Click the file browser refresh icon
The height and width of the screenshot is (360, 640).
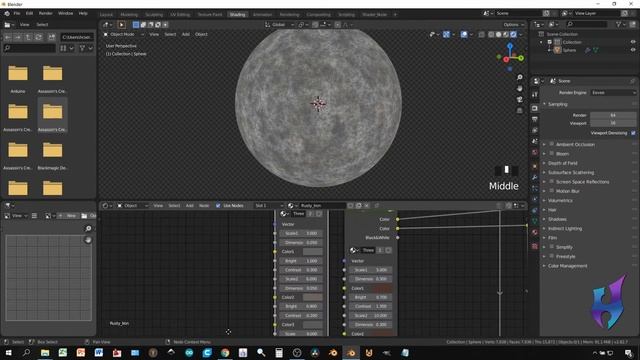(38, 37)
